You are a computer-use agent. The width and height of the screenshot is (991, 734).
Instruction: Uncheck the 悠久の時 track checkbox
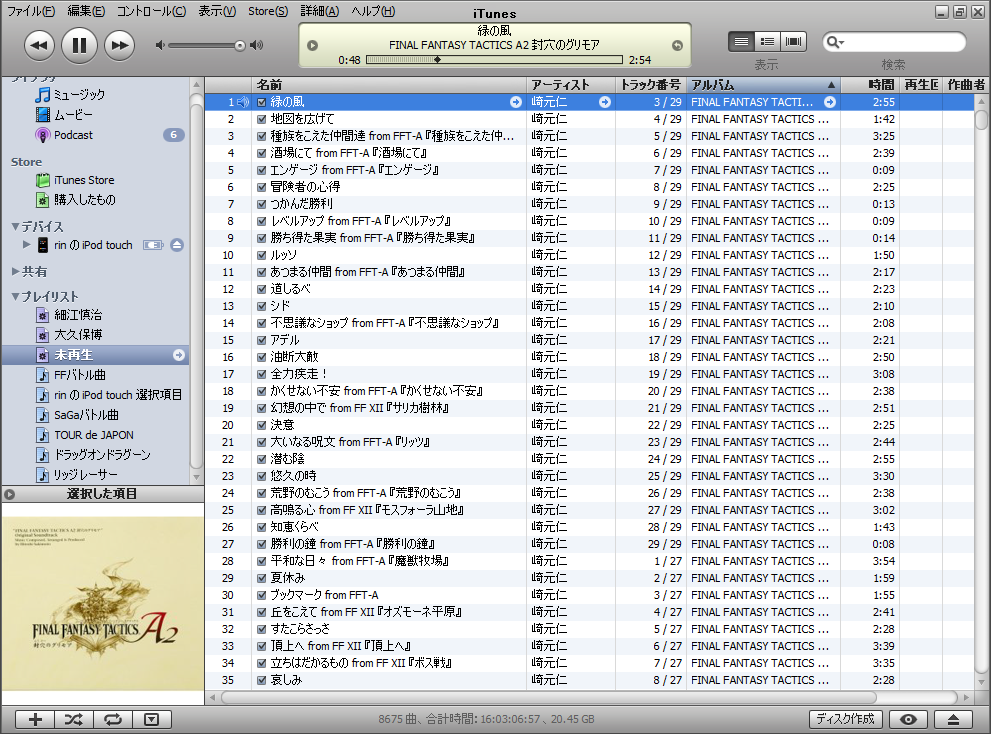[262, 476]
